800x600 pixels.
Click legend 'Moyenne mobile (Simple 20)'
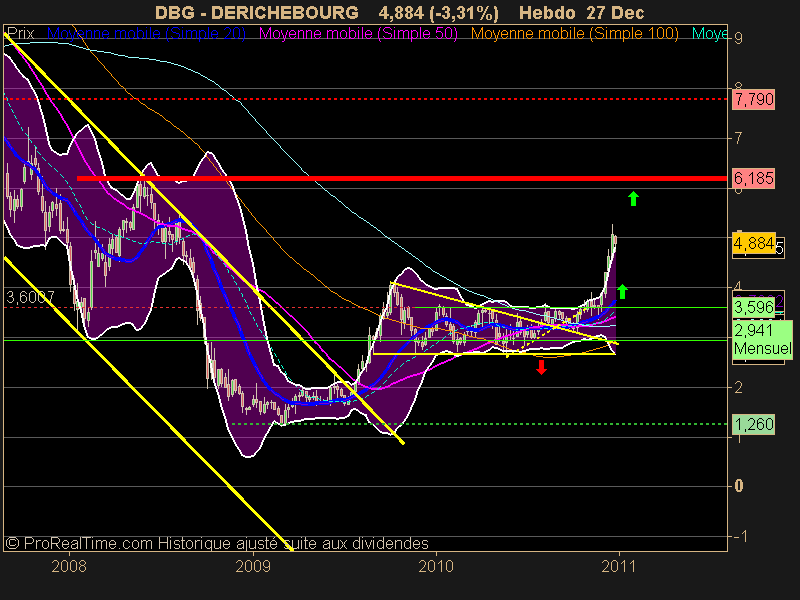click(146, 34)
